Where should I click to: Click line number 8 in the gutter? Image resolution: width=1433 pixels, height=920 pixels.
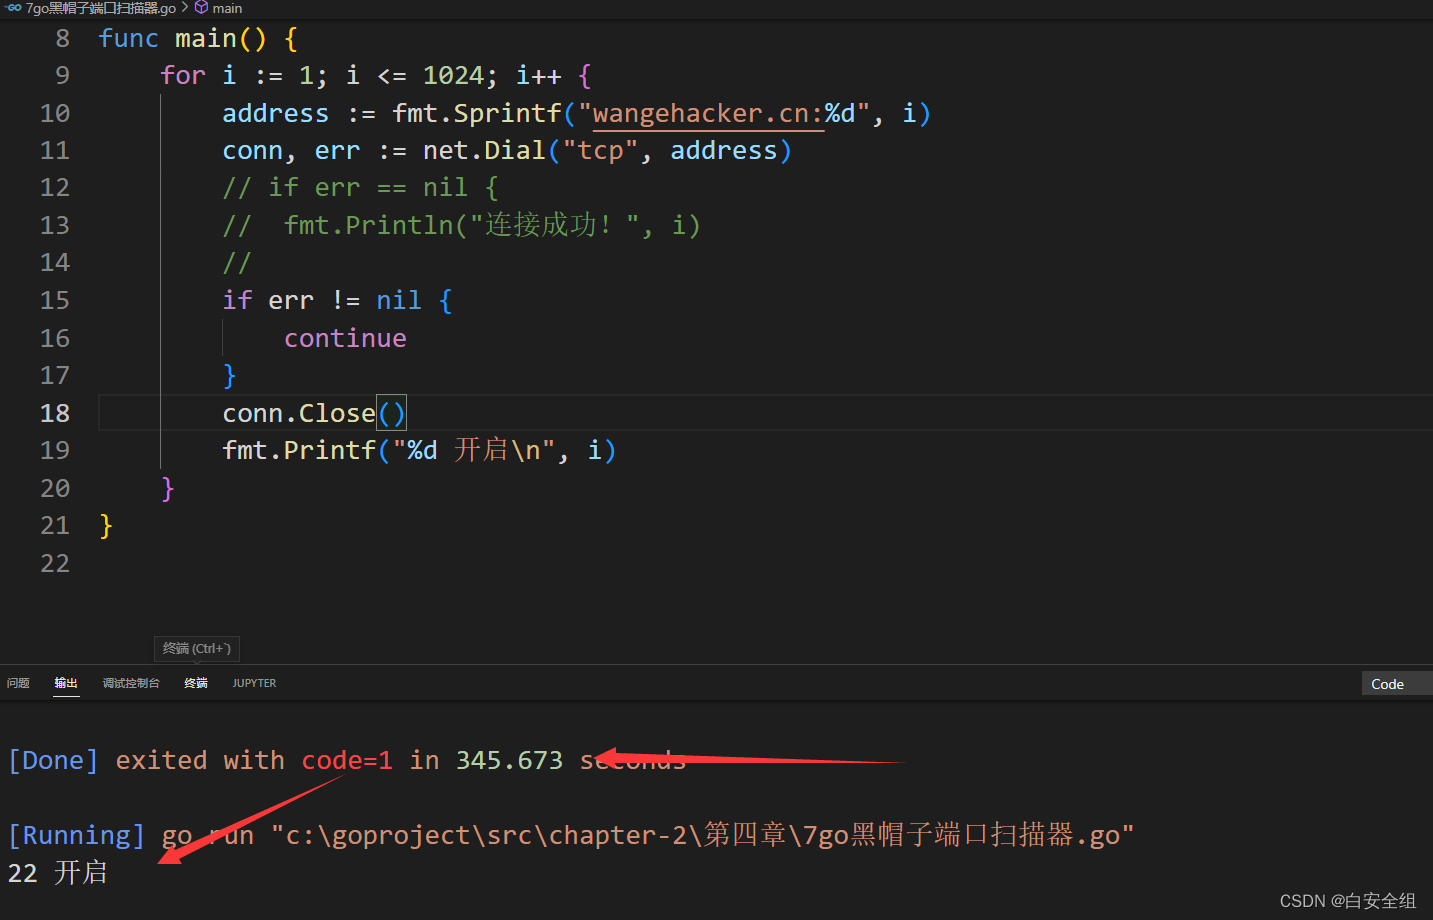point(63,38)
